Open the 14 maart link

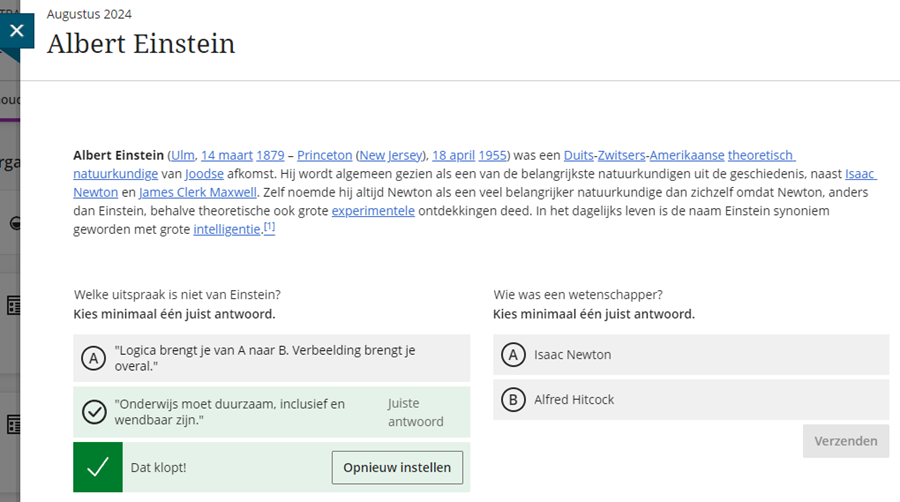pyautogui.click(x=227, y=155)
